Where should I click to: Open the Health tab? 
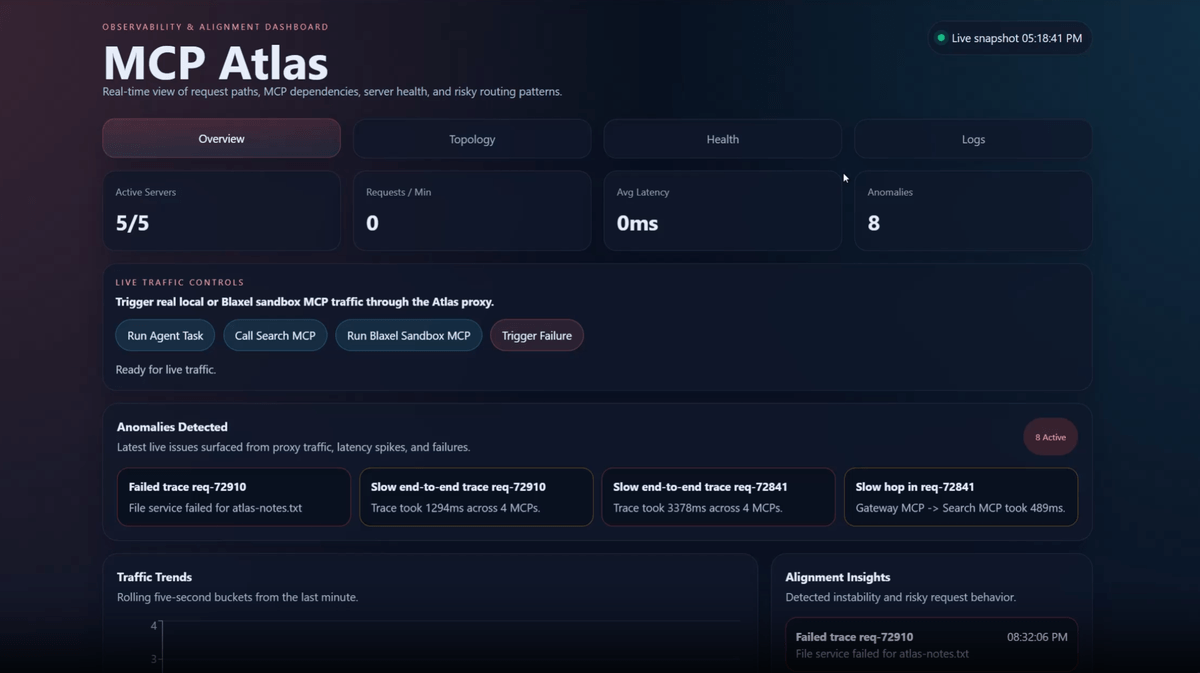(722, 139)
